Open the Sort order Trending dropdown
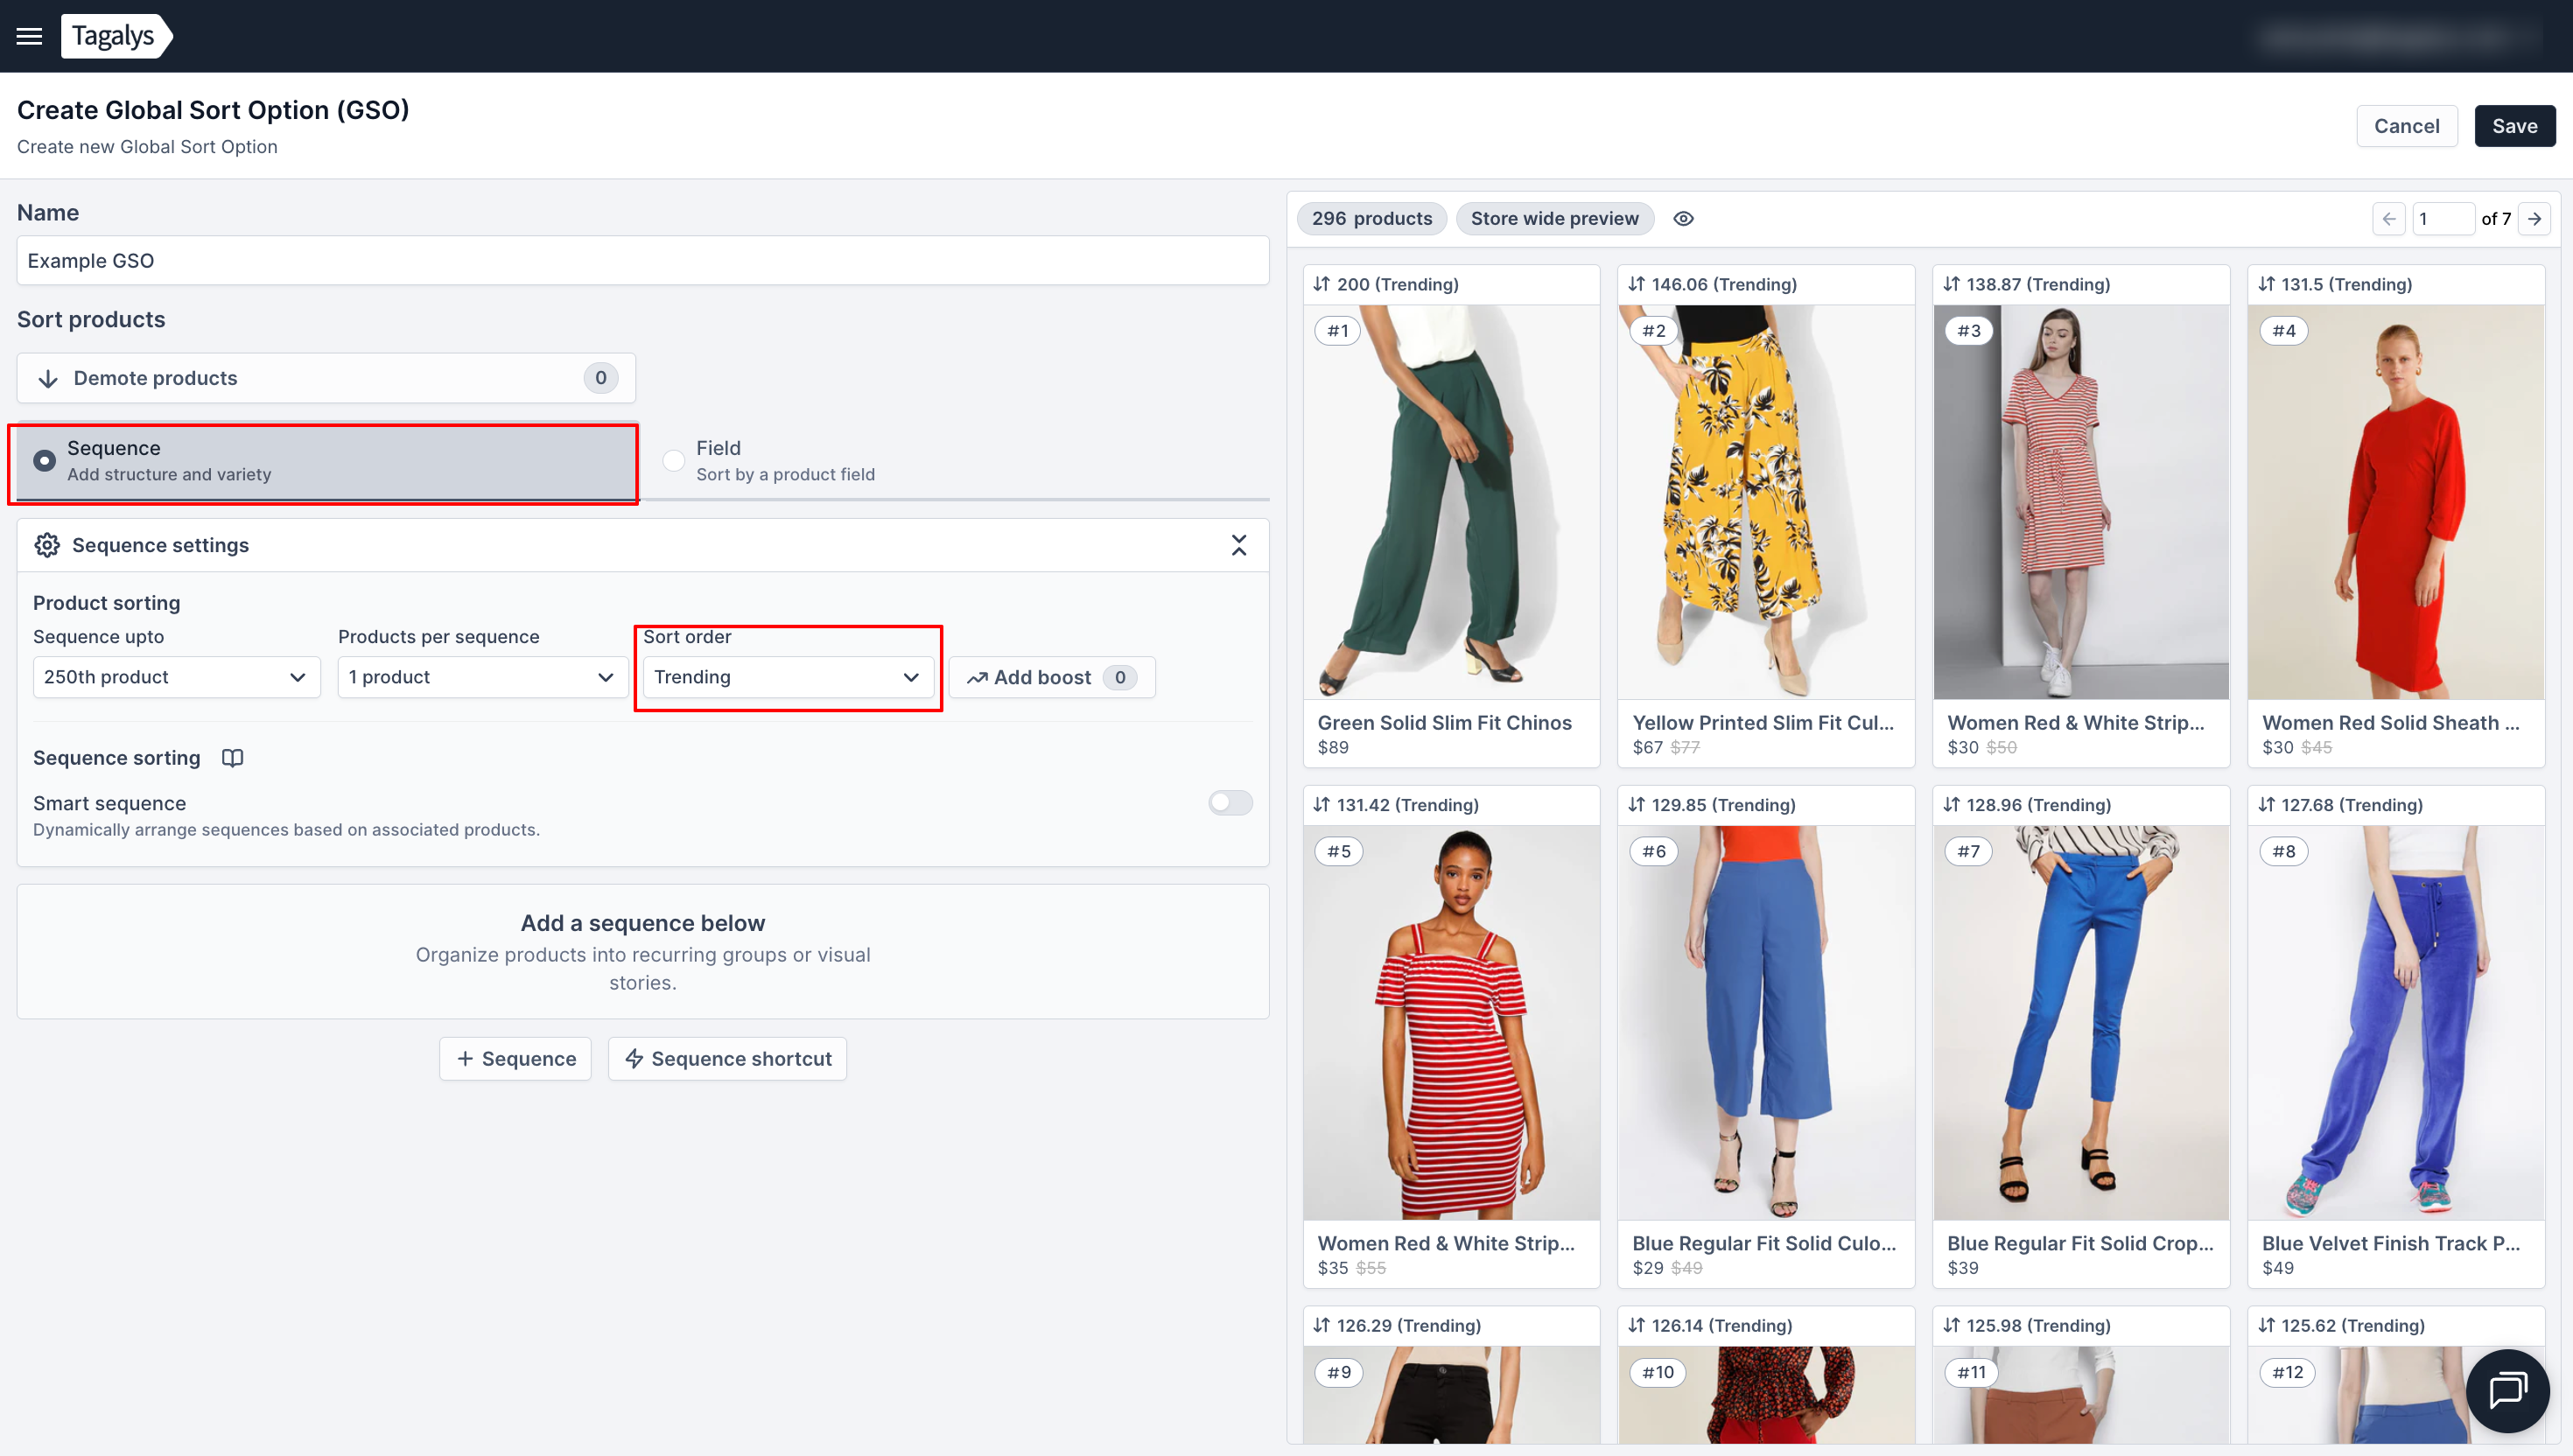Screen dimensions: 2573x1456 coord(787,677)
